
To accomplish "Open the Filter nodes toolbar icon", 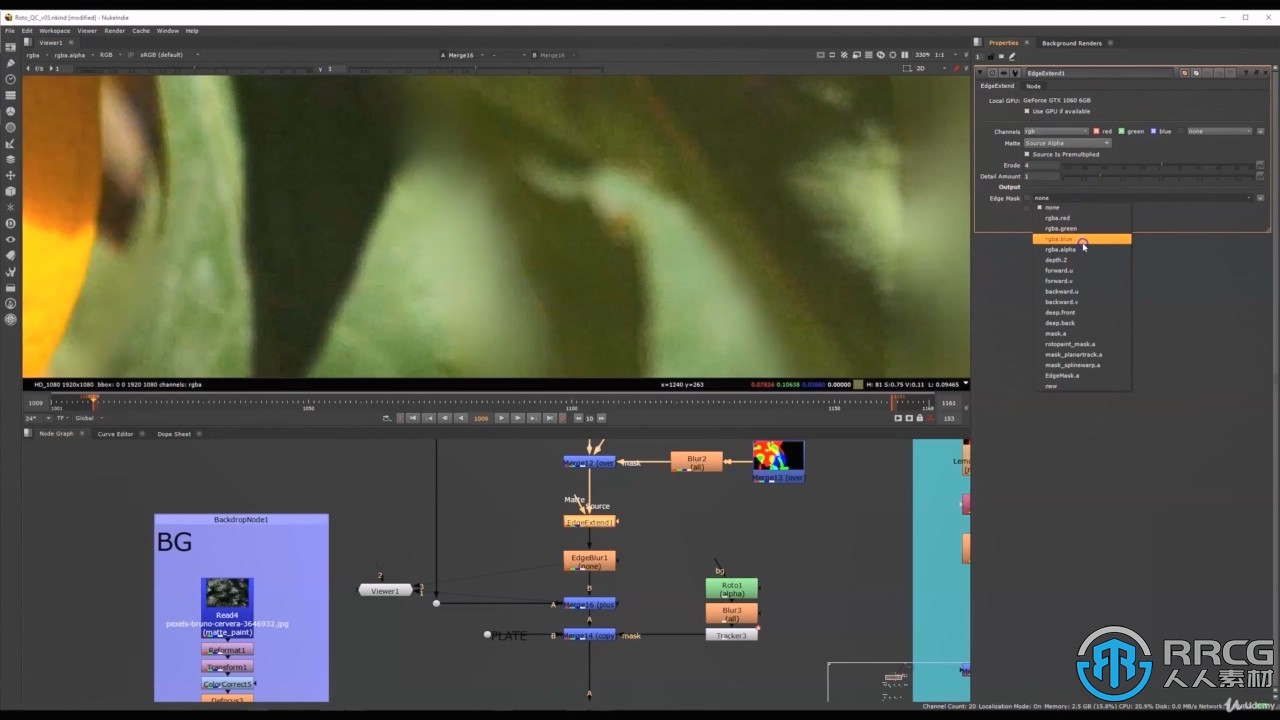I will [x=11, y=127].
